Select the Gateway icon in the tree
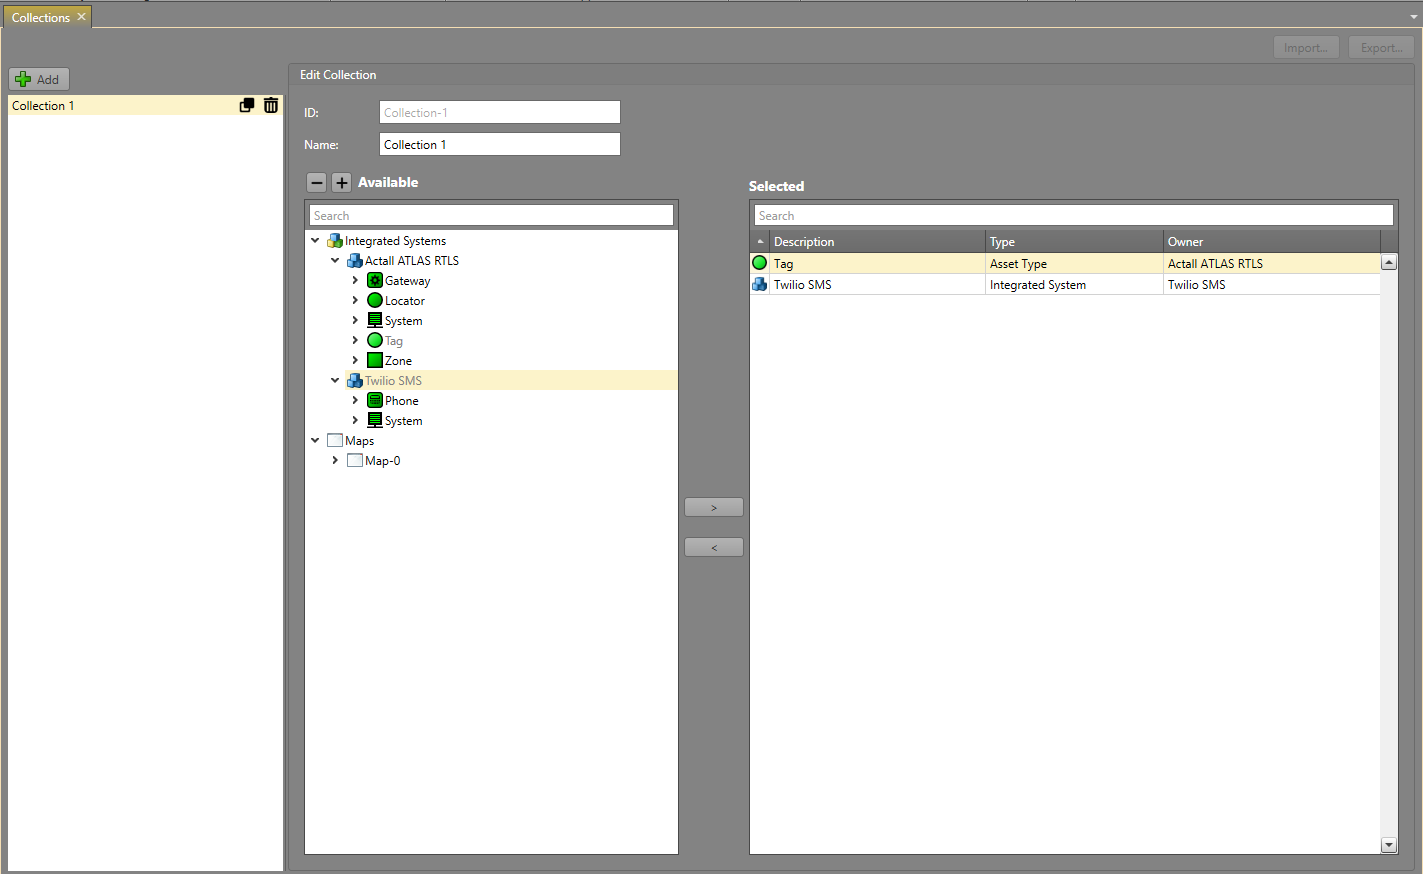Image resolution: width=1423 pixels, height=874 pixels. click(x=375, y=281)
